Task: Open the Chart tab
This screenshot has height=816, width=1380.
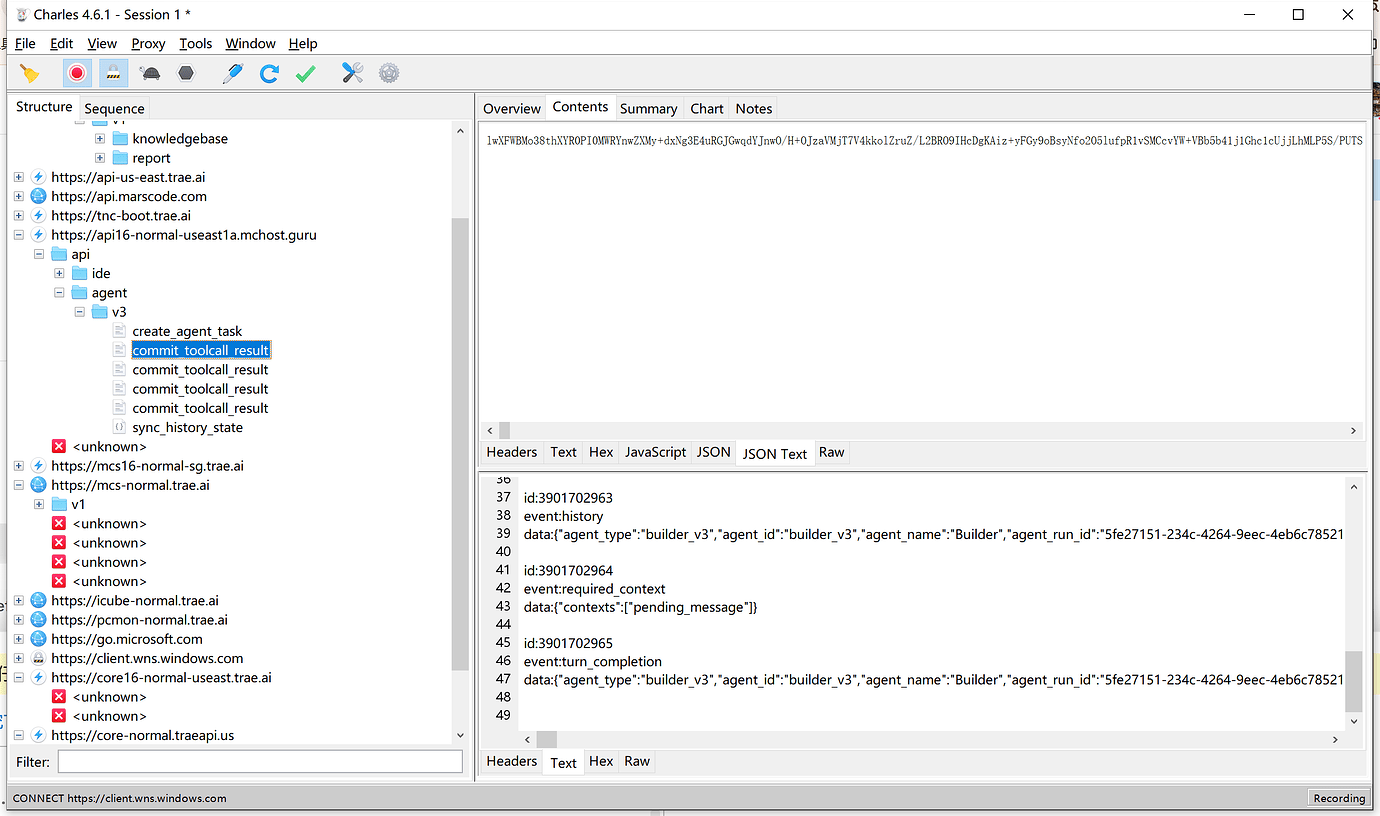Action: pos(707,108)
